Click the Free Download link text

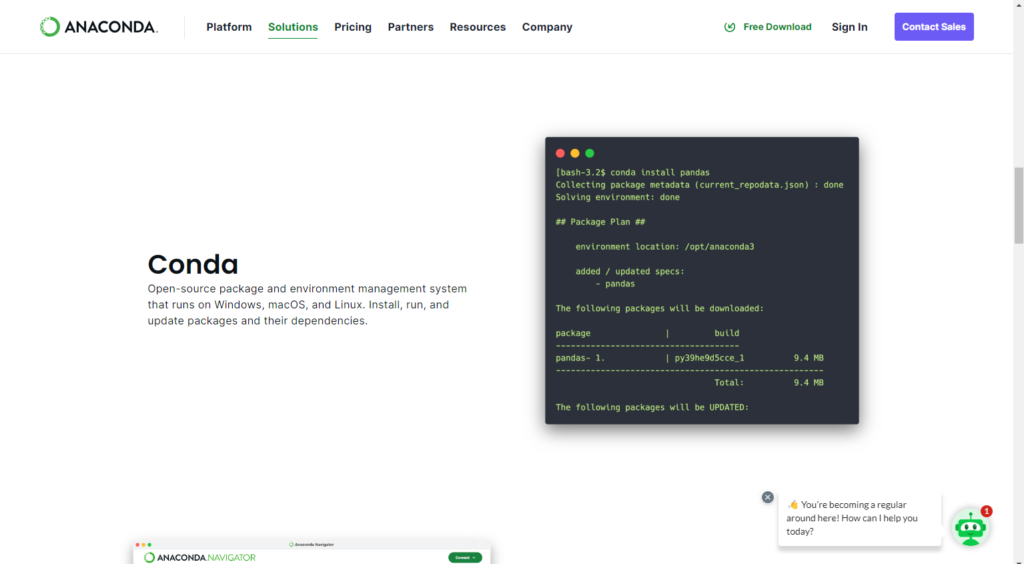777,27
